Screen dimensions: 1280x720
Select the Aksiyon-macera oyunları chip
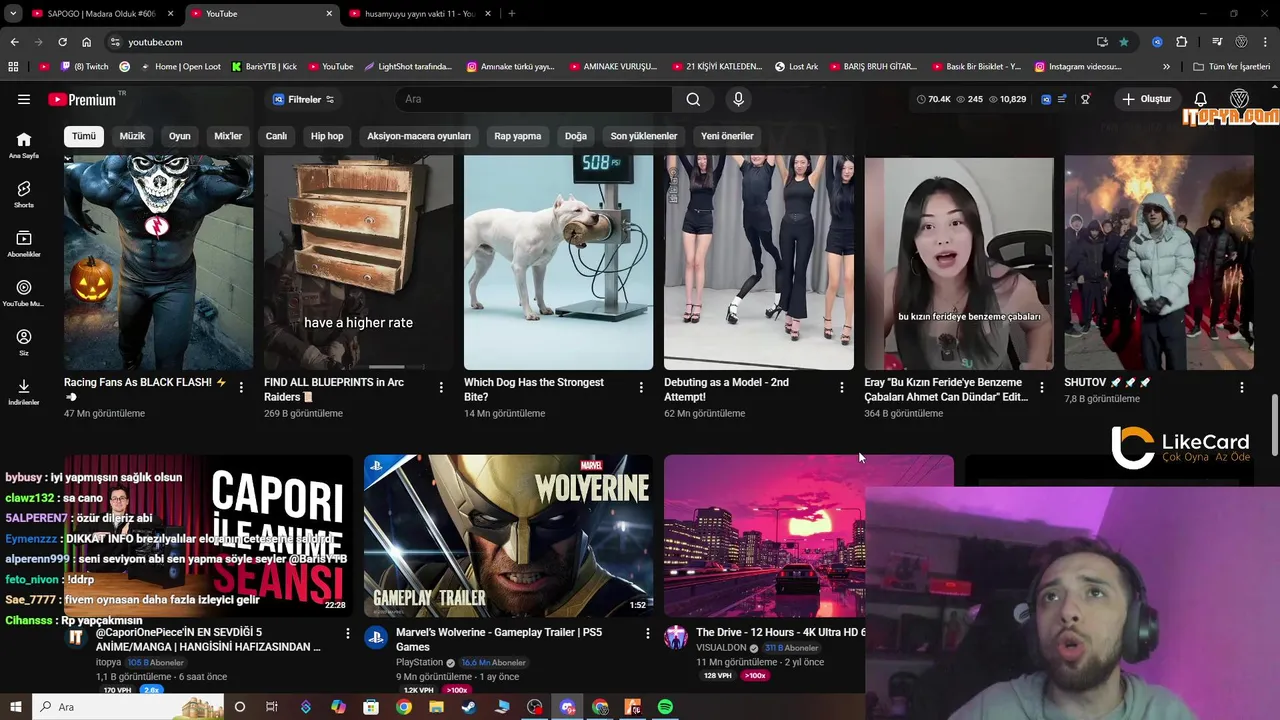pyautogui.click(x=419, y=136)
